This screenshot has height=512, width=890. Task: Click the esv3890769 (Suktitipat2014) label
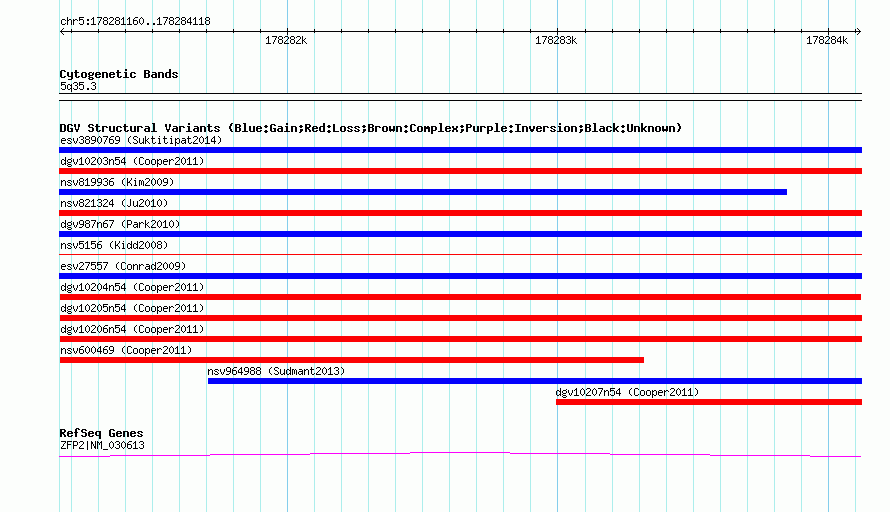(141, 140)
